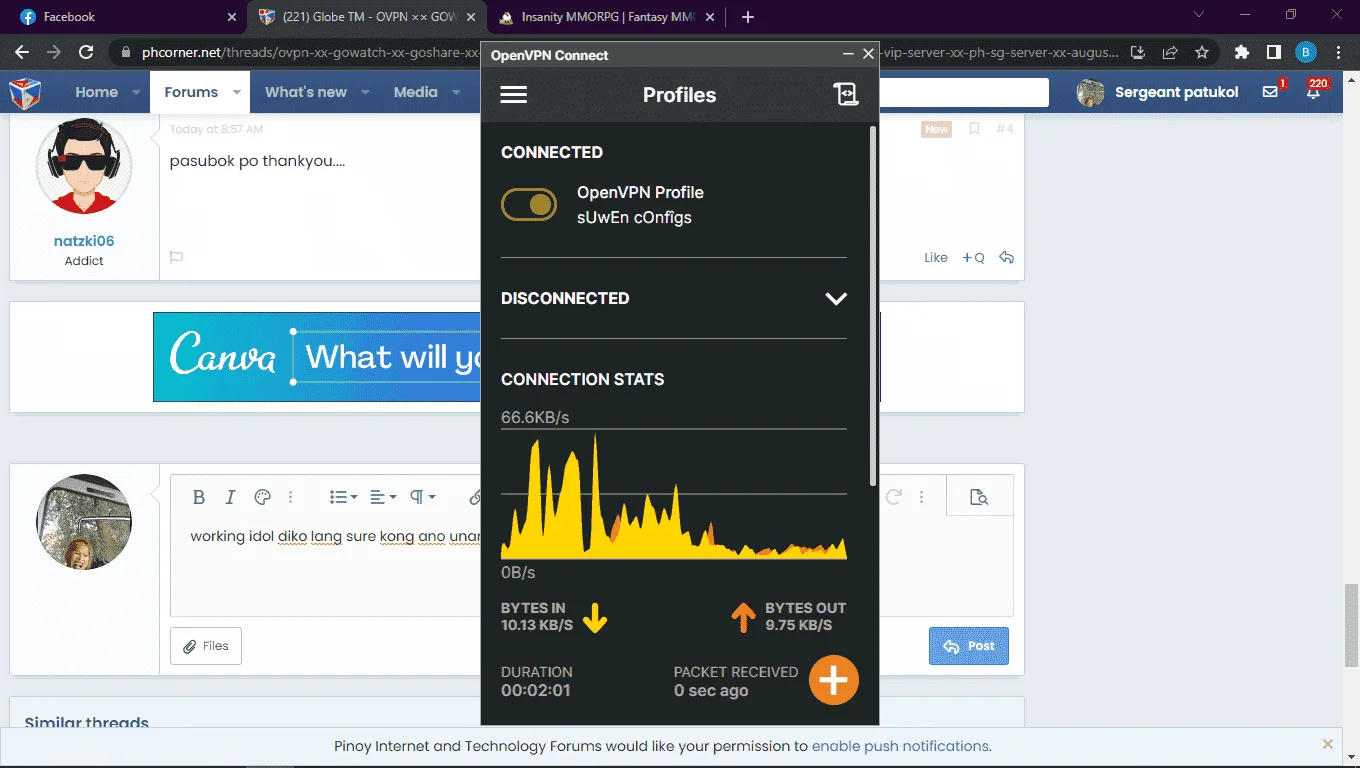
Task: Click into the reply message text area
Action: tap(591, 566)
